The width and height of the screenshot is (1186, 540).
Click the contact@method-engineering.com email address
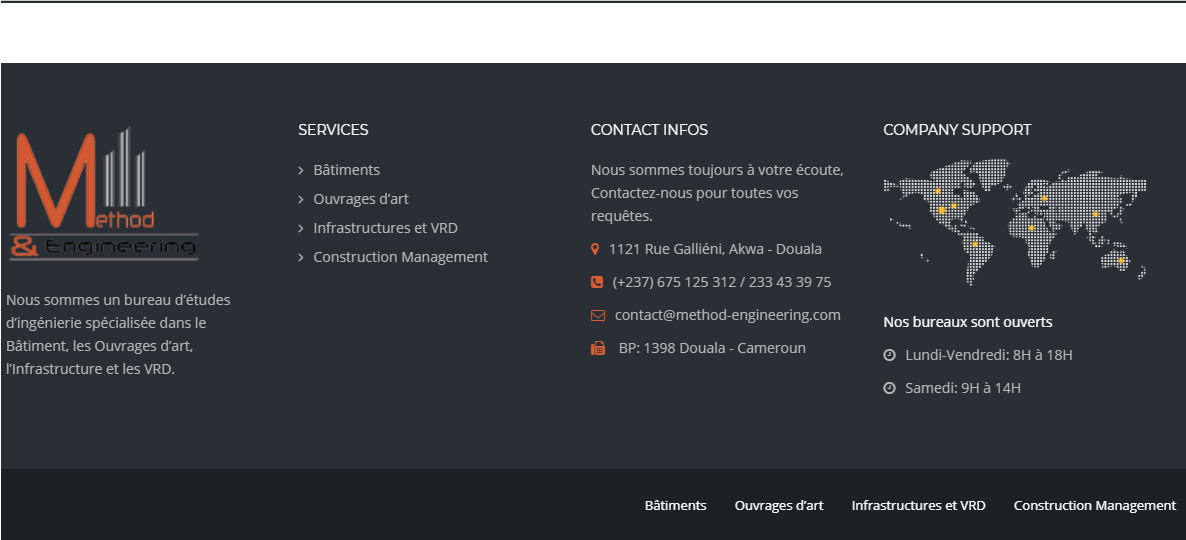[727, 315]
